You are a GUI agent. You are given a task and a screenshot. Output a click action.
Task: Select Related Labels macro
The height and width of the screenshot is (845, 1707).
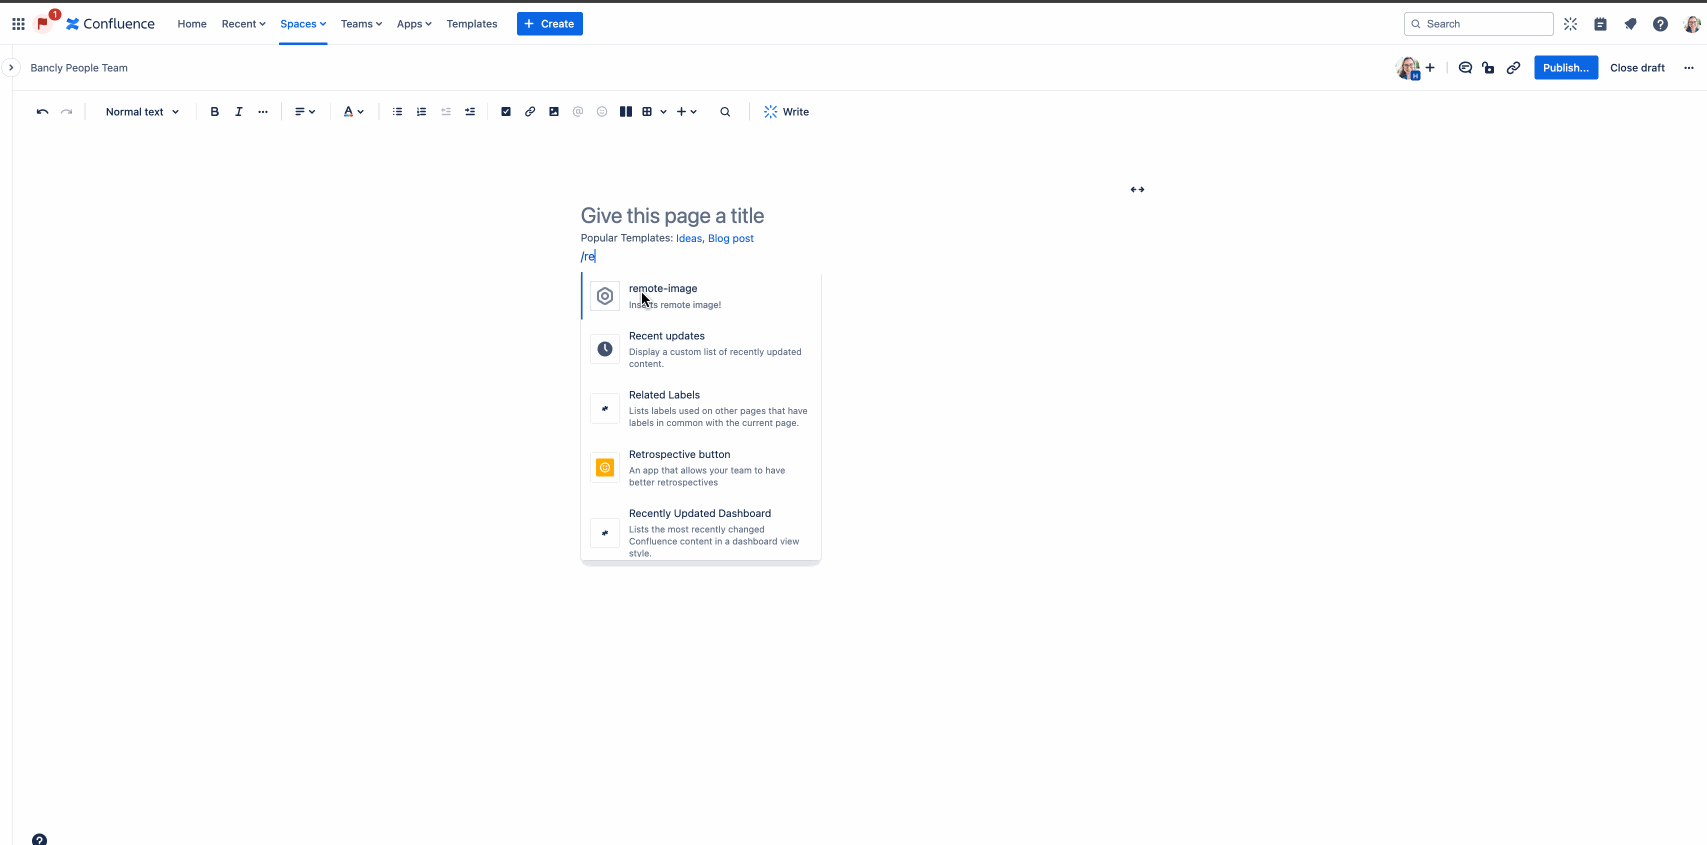[701, 409]
